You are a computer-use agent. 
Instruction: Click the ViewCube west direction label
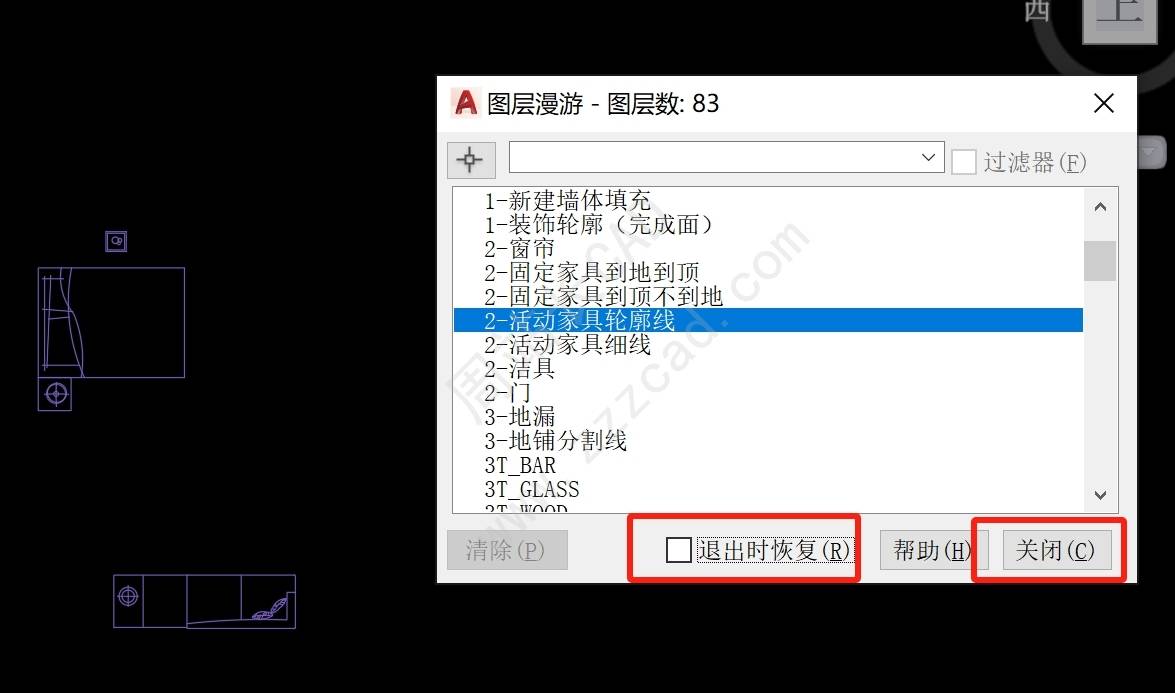pos(1036,10)
